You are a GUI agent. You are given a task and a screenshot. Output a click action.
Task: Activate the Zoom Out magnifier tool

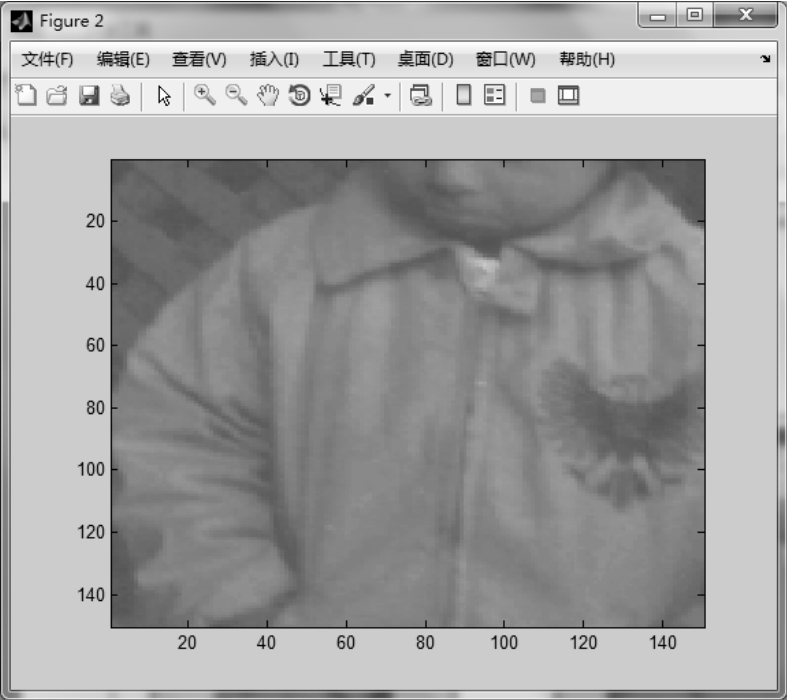click(236, 95)
